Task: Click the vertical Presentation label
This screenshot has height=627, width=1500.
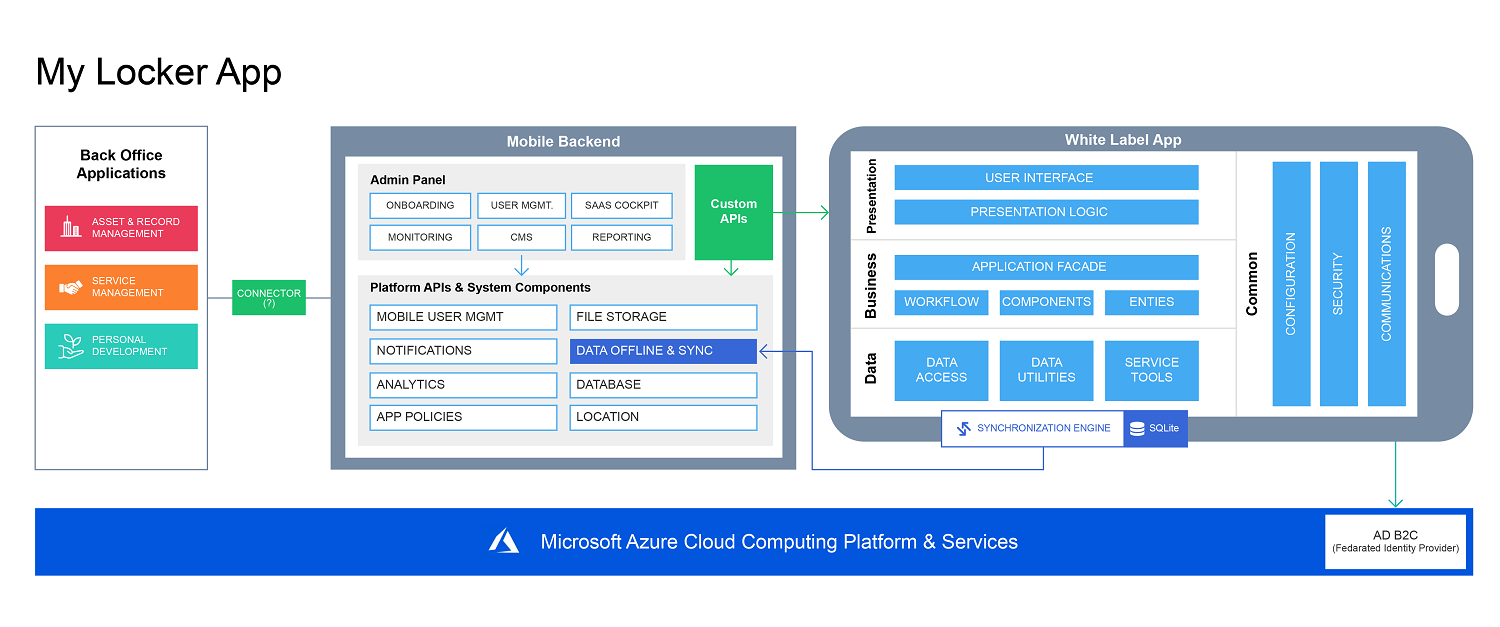Action: click(x=871, y=196)
